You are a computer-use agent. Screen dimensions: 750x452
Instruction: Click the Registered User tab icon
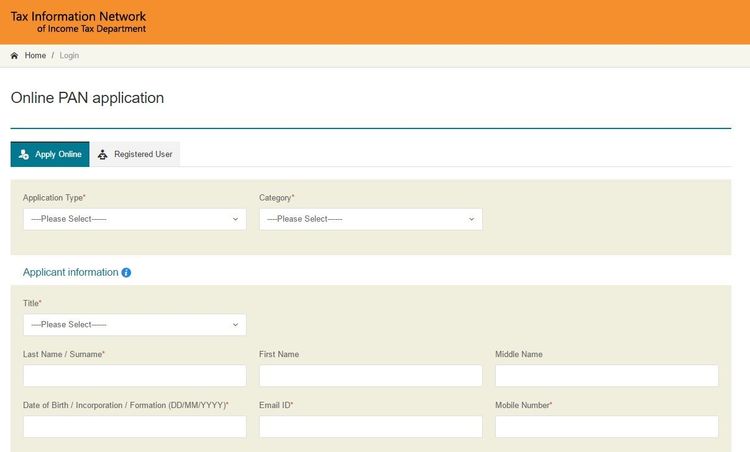coord(103,154)
